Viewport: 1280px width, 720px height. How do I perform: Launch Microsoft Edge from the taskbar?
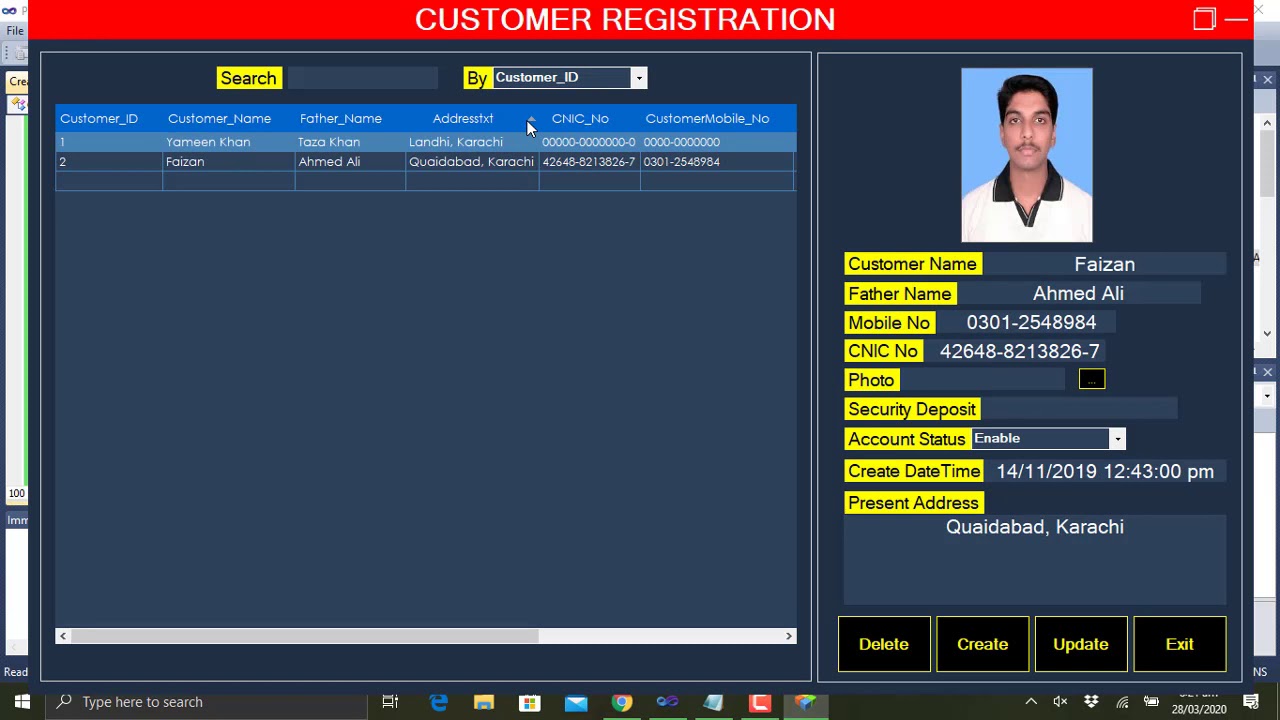click(x=438, y=702)
